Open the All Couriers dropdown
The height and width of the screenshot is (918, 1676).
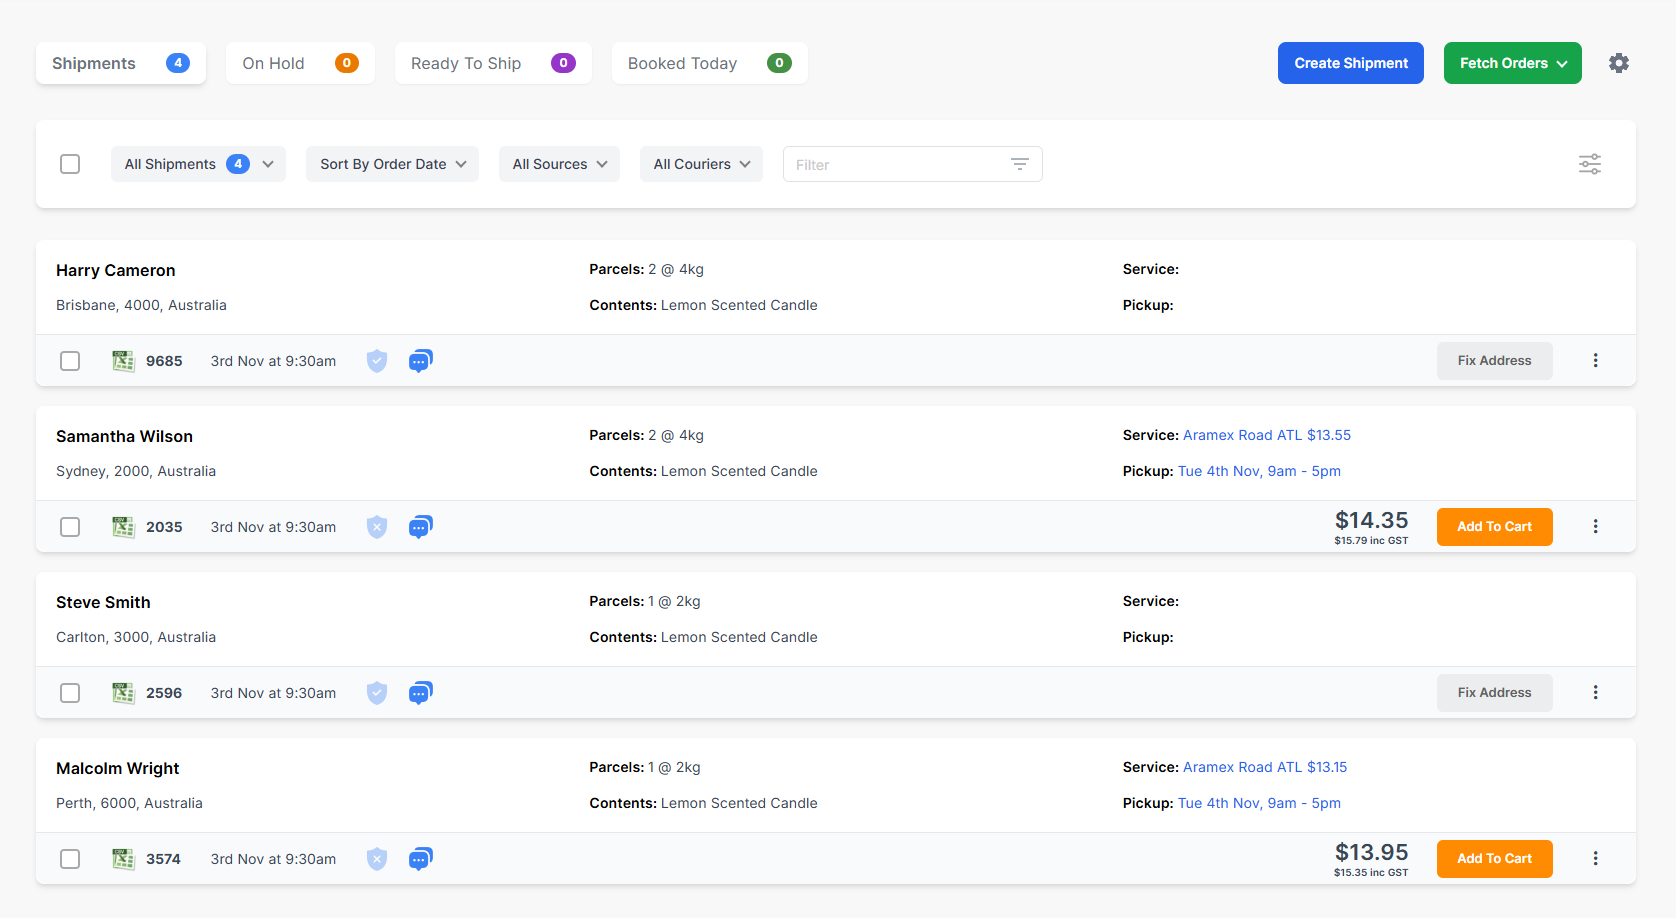(x=700, y=163)
